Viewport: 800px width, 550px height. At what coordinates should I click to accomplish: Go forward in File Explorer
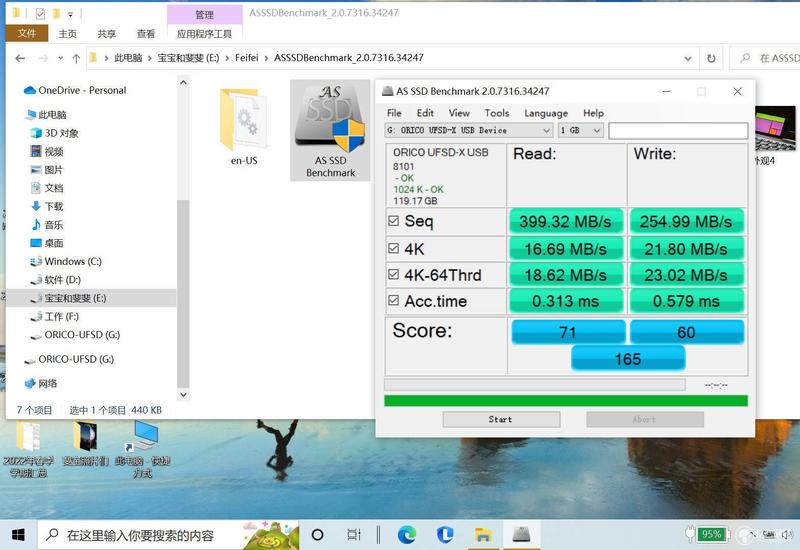[x=43, y=58]
